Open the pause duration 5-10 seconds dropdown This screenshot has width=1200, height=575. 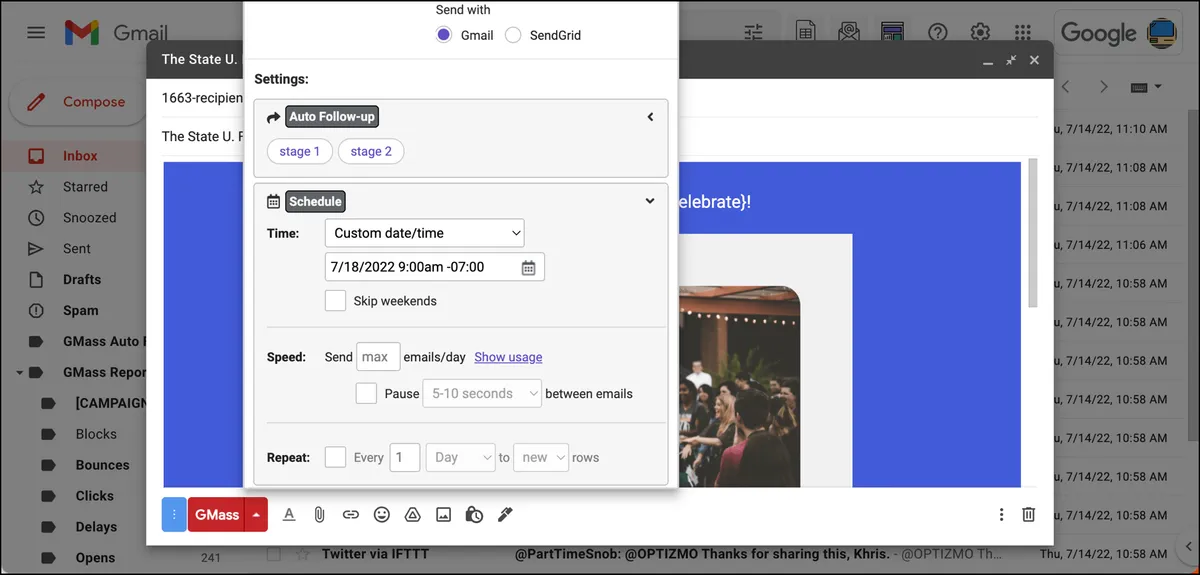(482, 393)
